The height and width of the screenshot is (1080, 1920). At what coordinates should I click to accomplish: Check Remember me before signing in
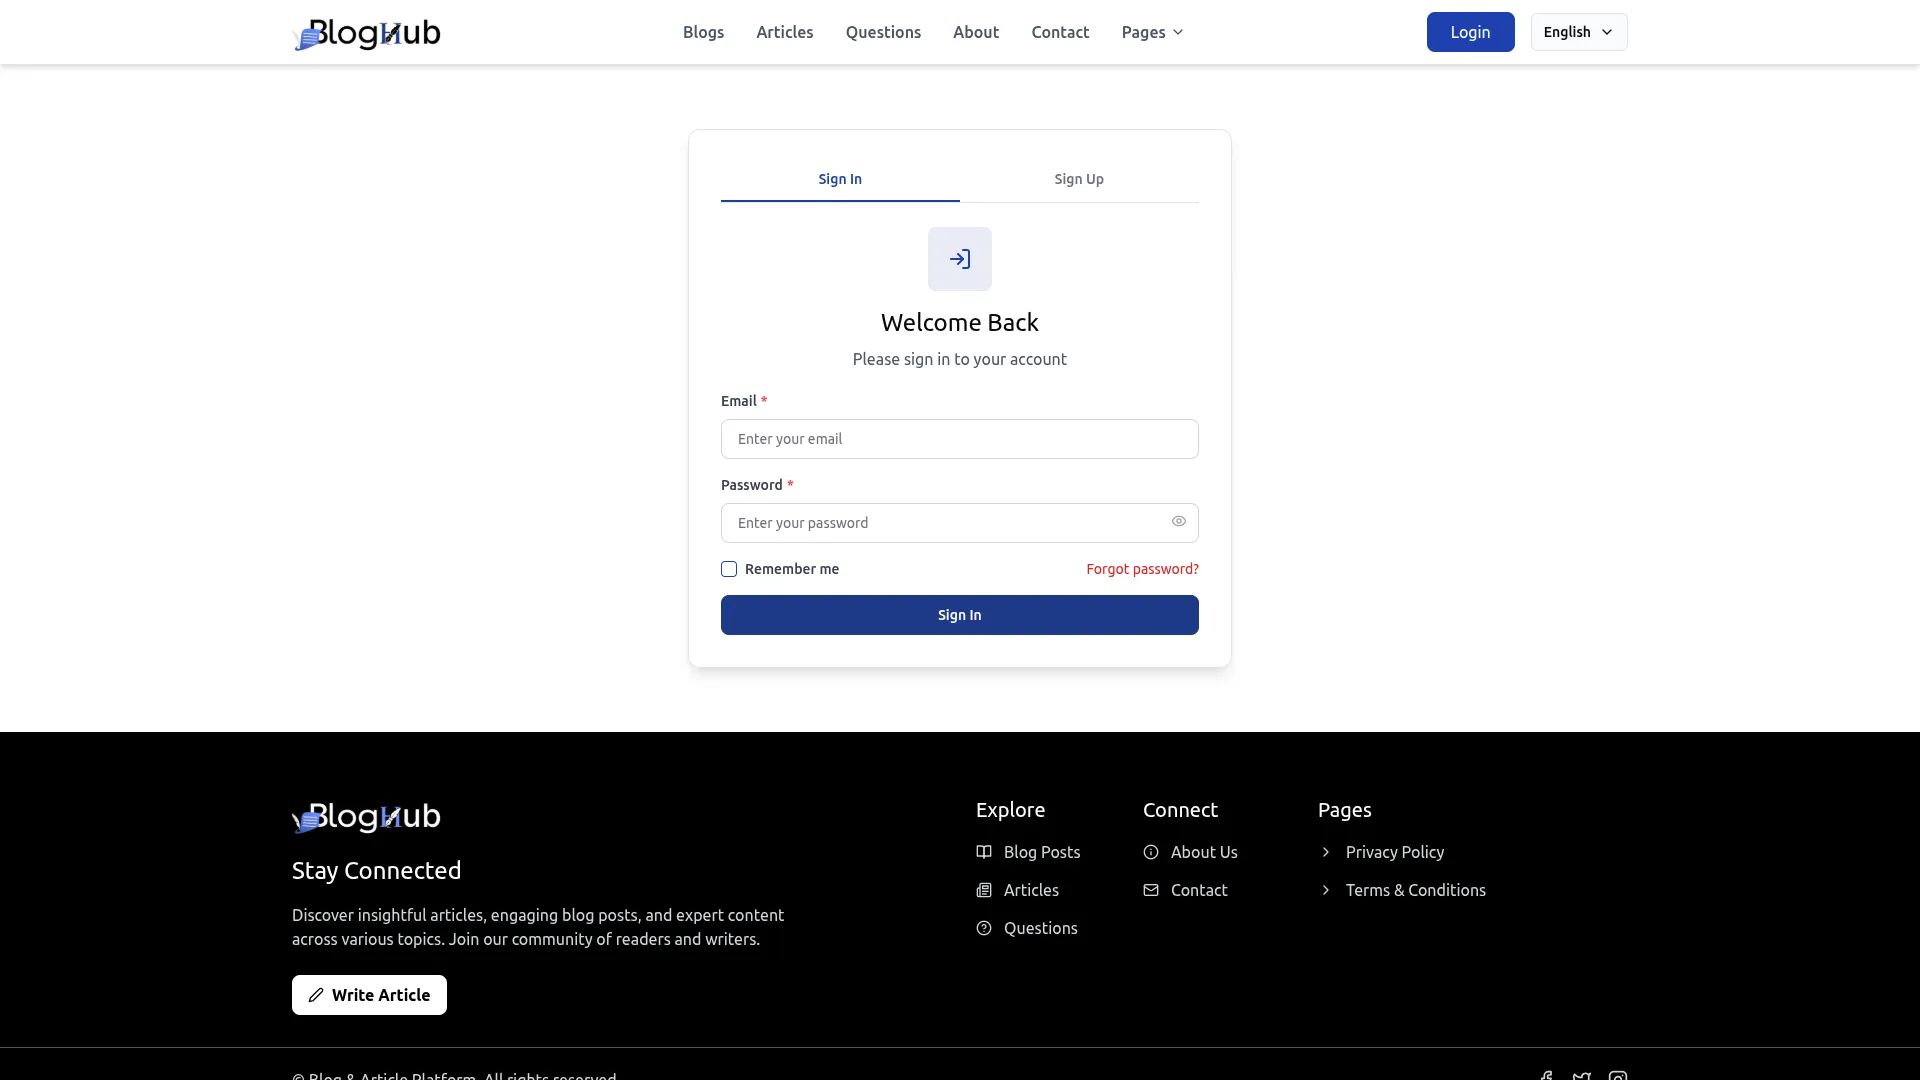[x=729, y=569]
